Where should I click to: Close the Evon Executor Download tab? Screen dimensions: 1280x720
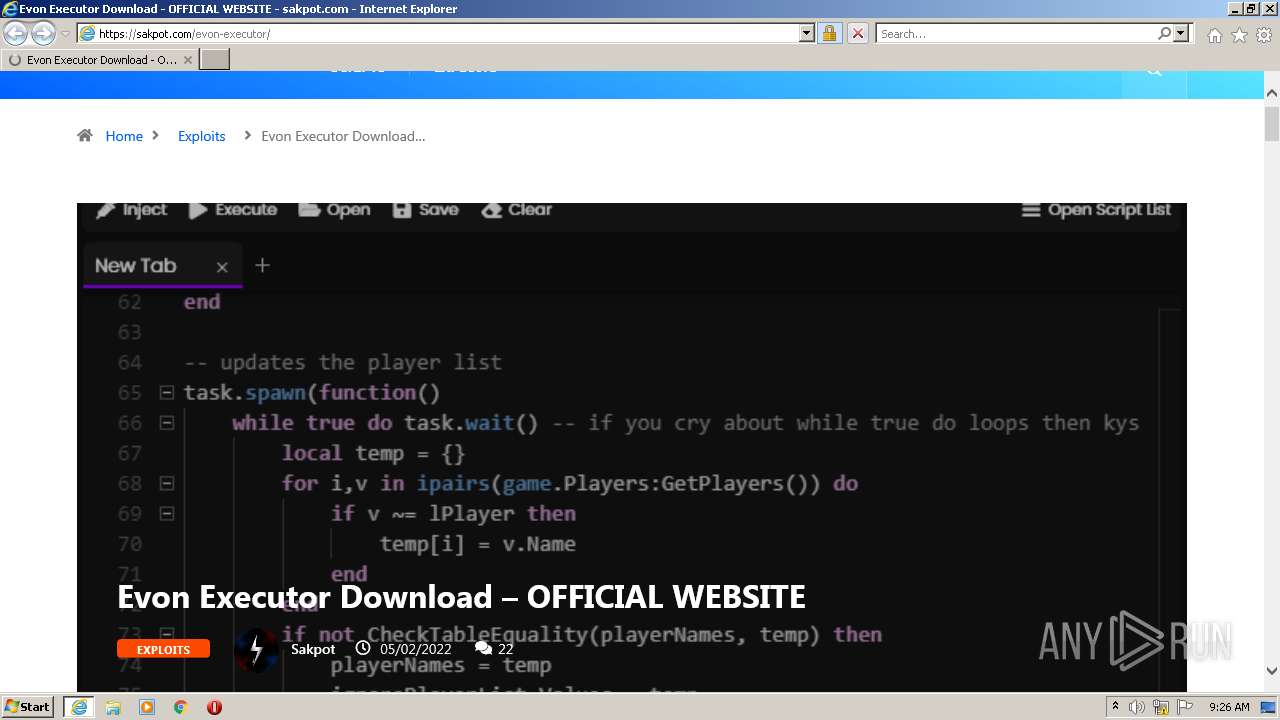coord(187,60)
